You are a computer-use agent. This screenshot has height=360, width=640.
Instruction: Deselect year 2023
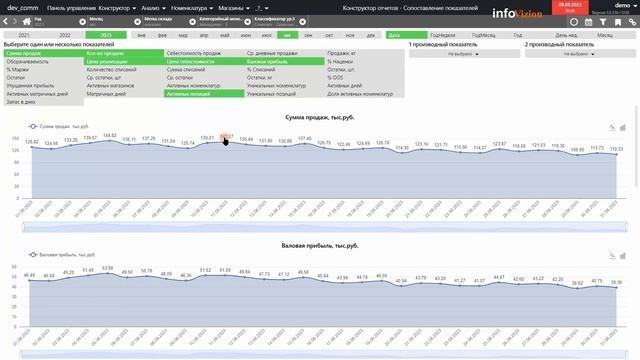[106, 35]
